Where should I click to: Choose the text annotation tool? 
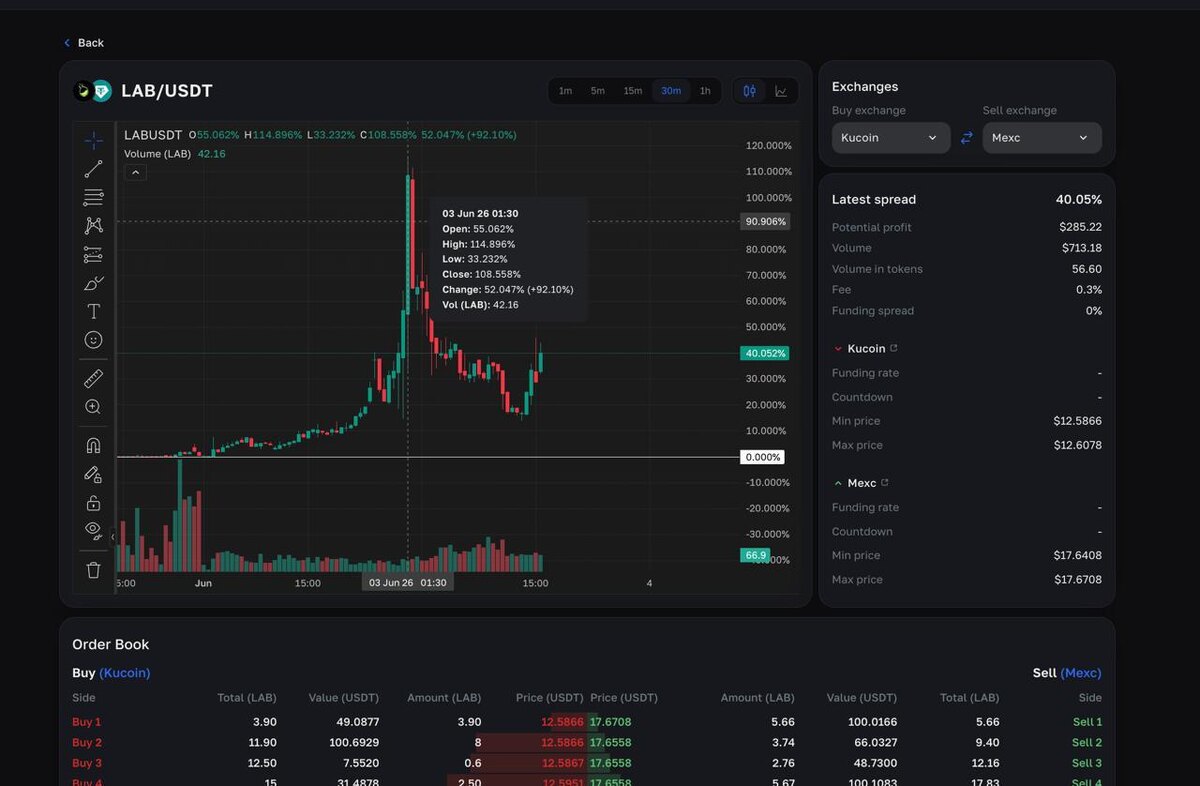[93, 311]
